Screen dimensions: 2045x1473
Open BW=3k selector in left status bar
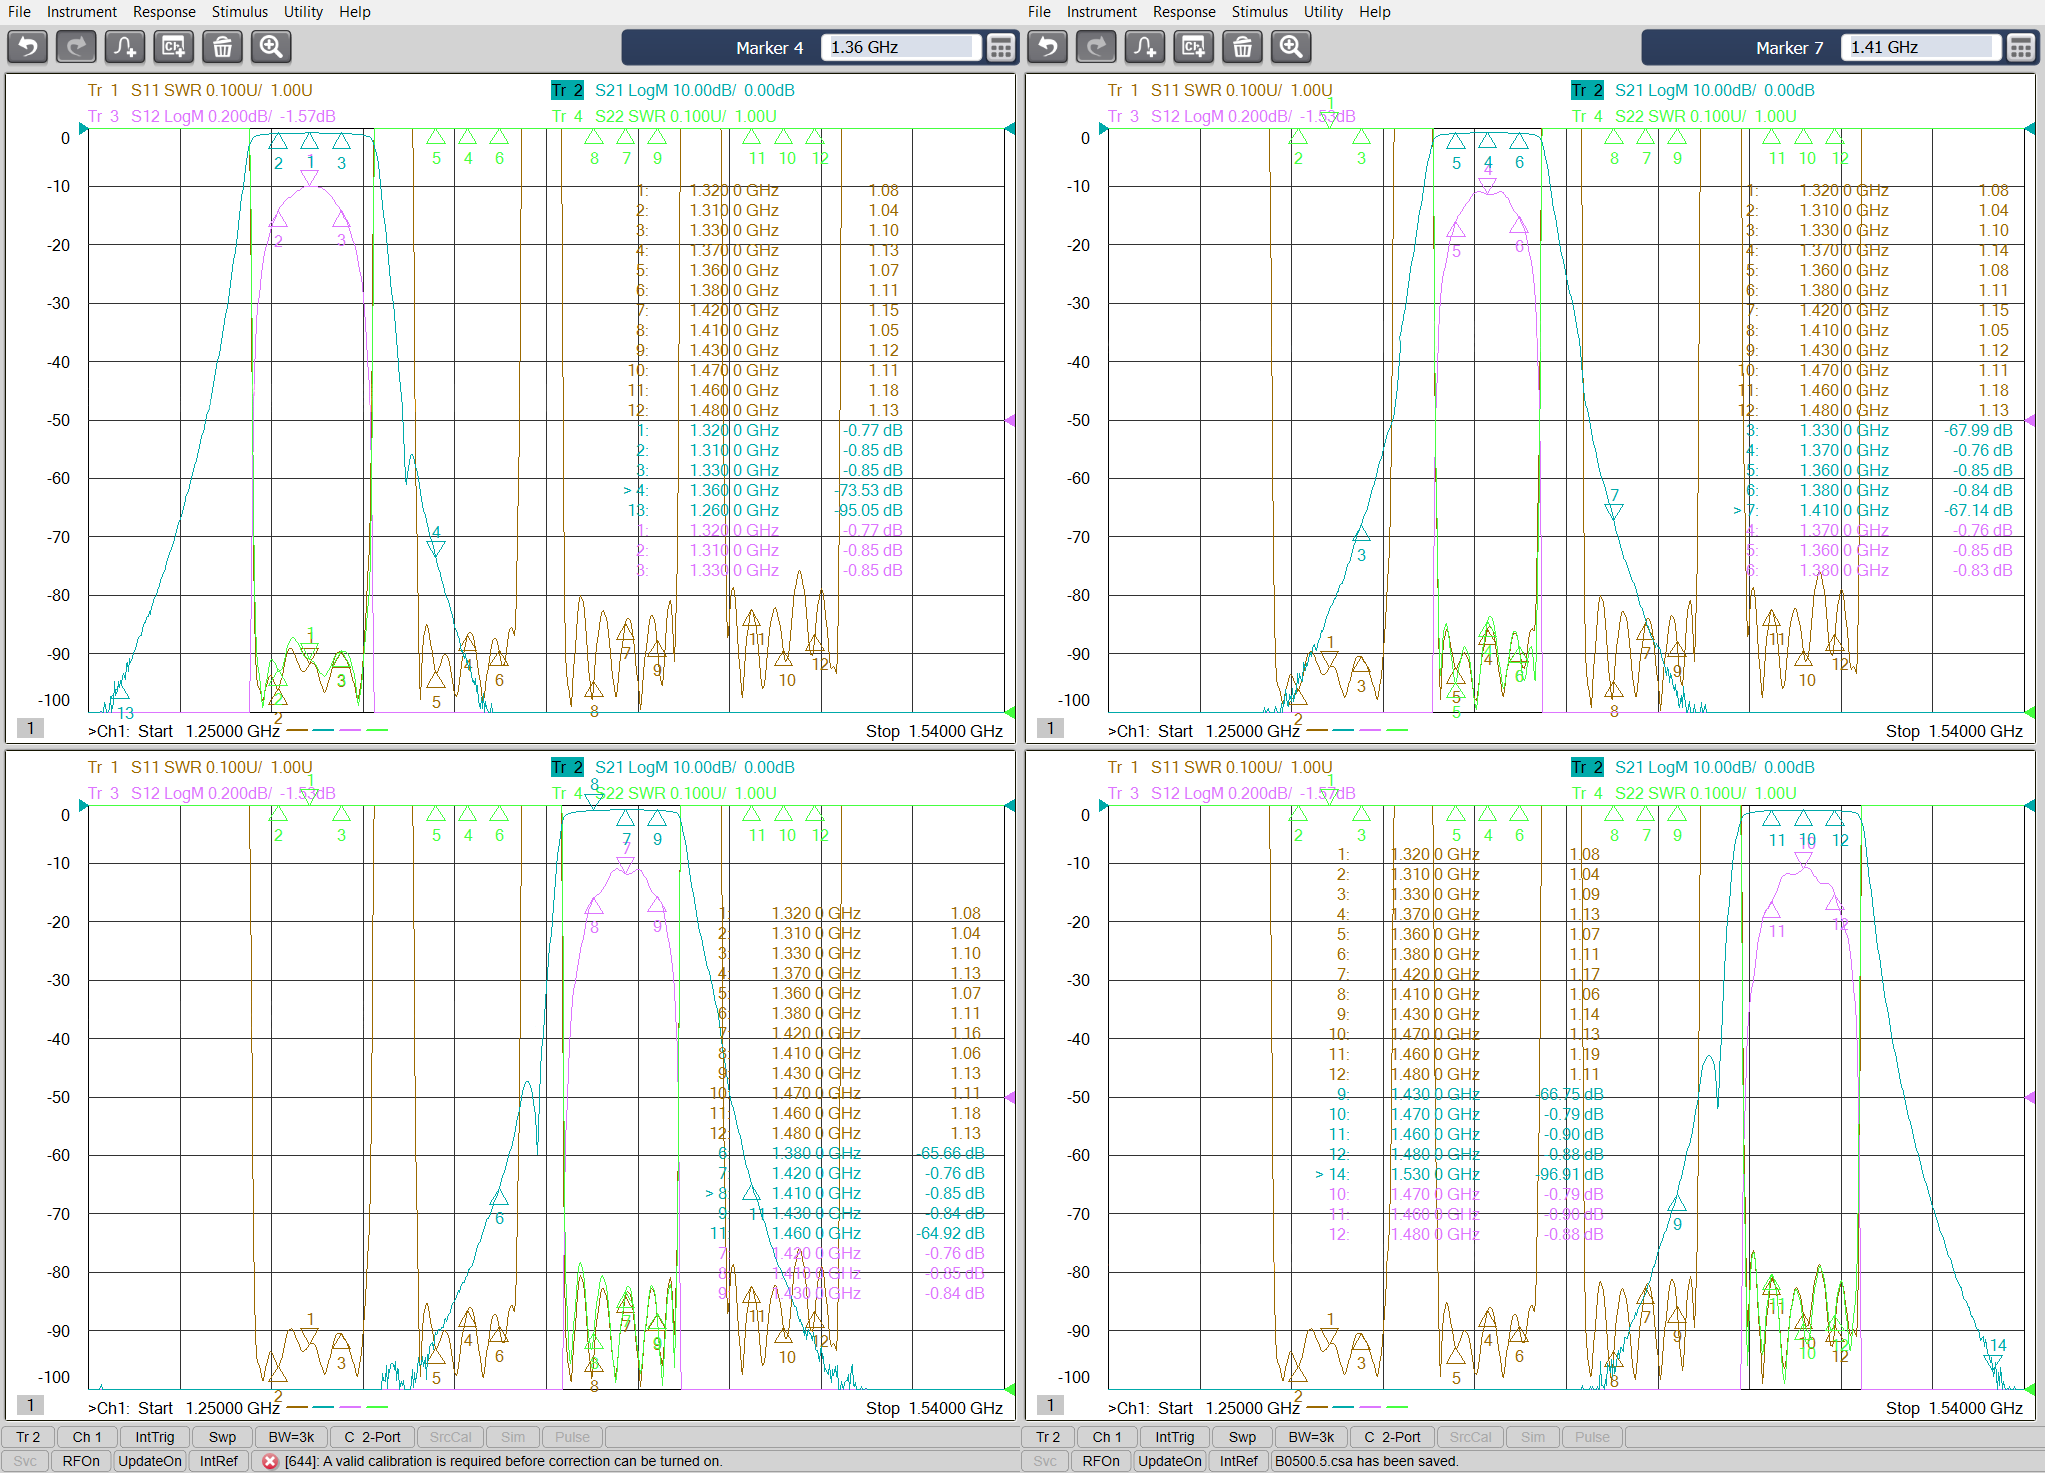291,1437
